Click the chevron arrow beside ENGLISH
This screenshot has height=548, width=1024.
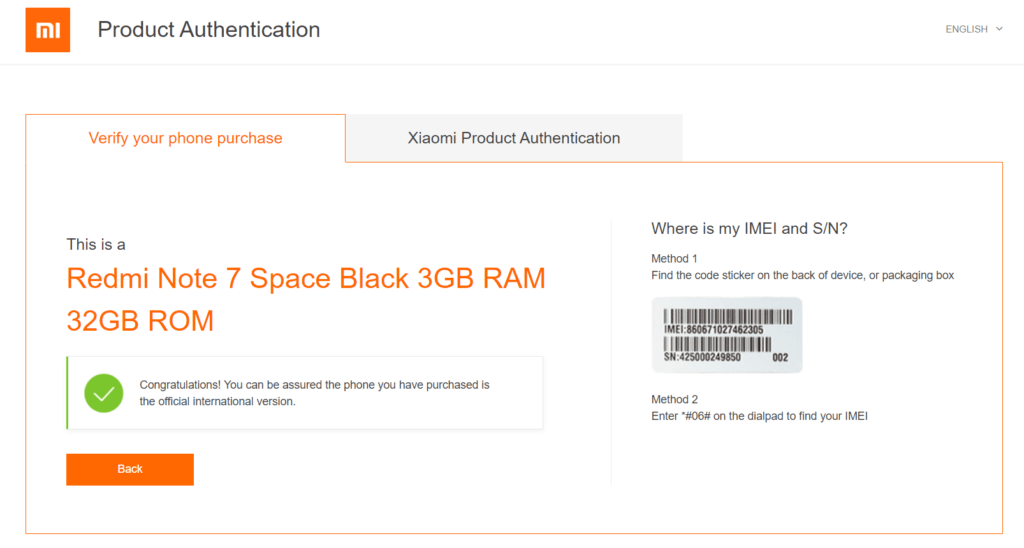click(999, 29)
